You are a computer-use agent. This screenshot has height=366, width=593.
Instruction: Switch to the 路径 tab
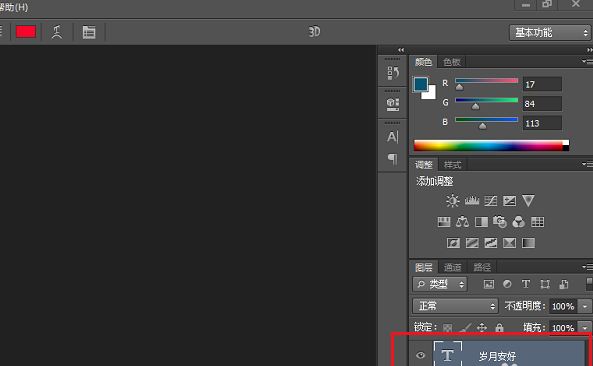(x=482, y=267)
